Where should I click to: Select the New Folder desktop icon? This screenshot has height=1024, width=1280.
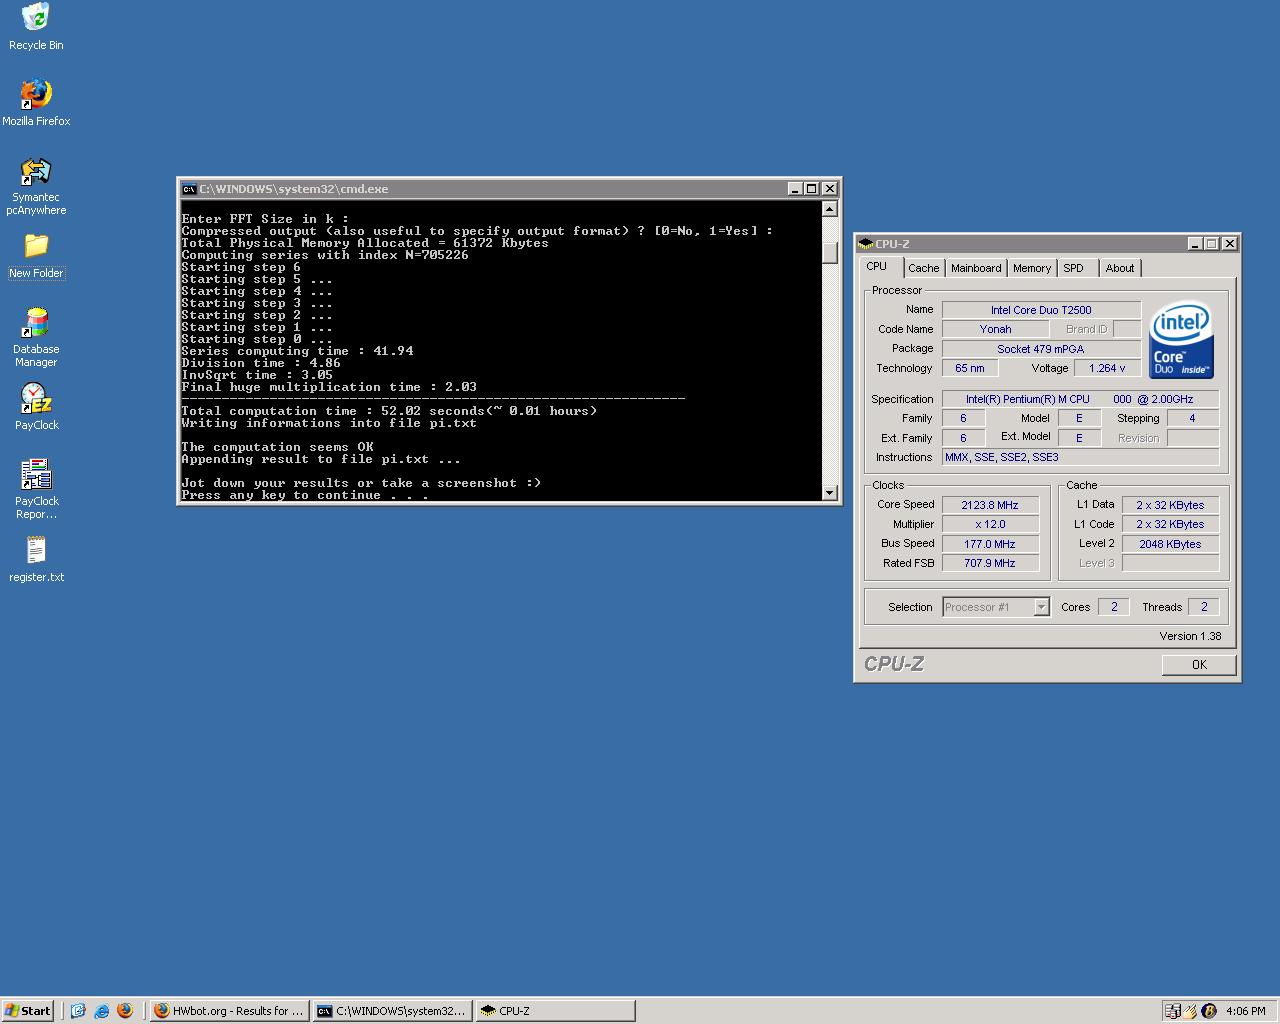(x=36, y=247)
